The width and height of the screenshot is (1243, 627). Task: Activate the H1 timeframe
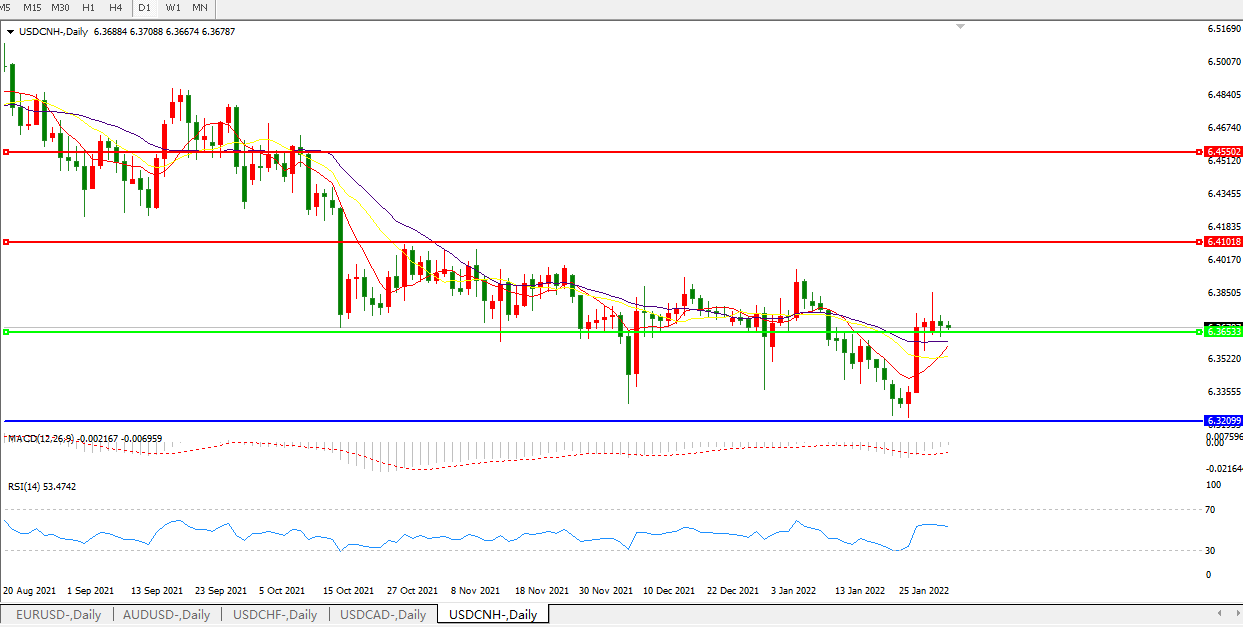[x=89, y=7]
